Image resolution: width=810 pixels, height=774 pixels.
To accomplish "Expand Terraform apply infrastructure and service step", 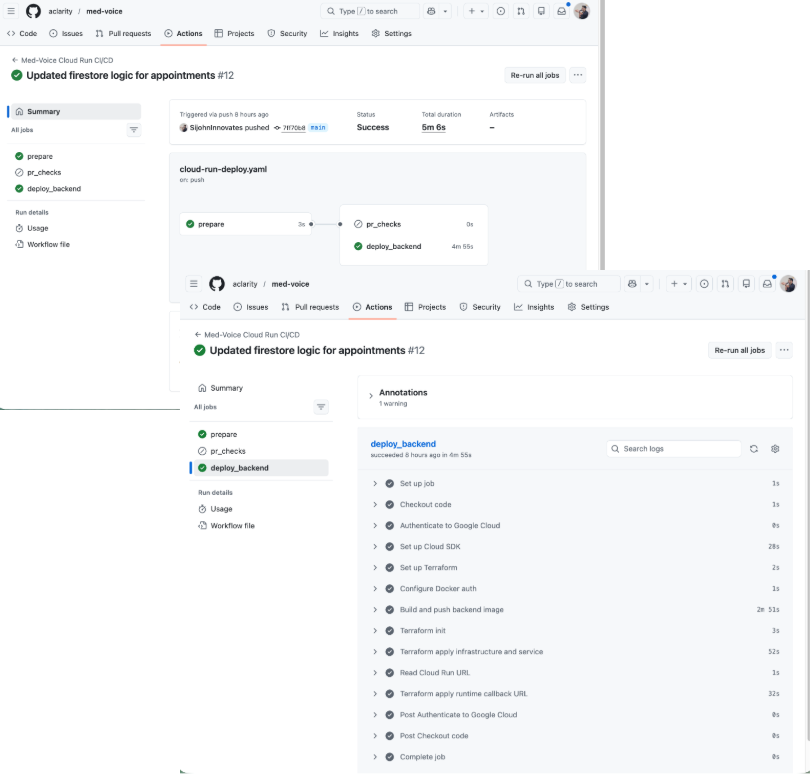I will [375, 652].
